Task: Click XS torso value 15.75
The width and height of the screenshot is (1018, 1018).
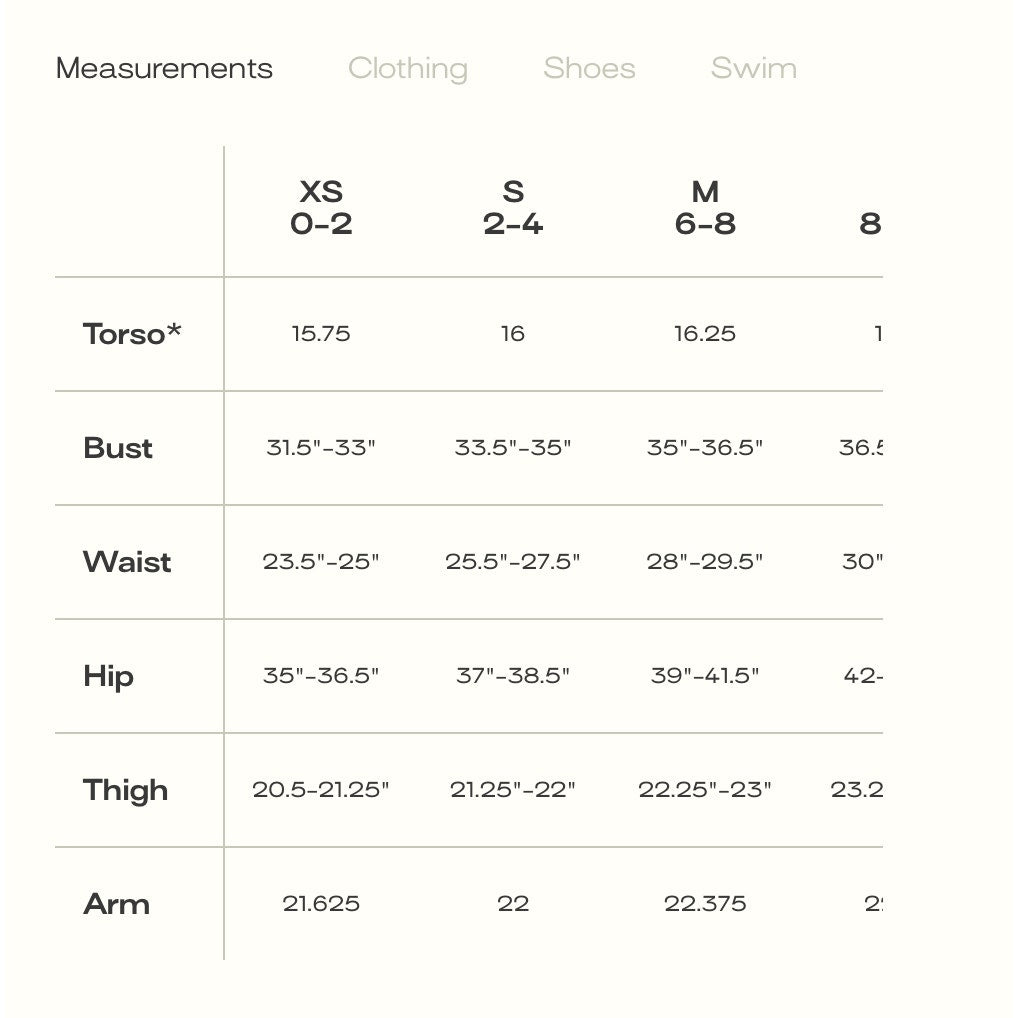Action: tap(321, 334)
